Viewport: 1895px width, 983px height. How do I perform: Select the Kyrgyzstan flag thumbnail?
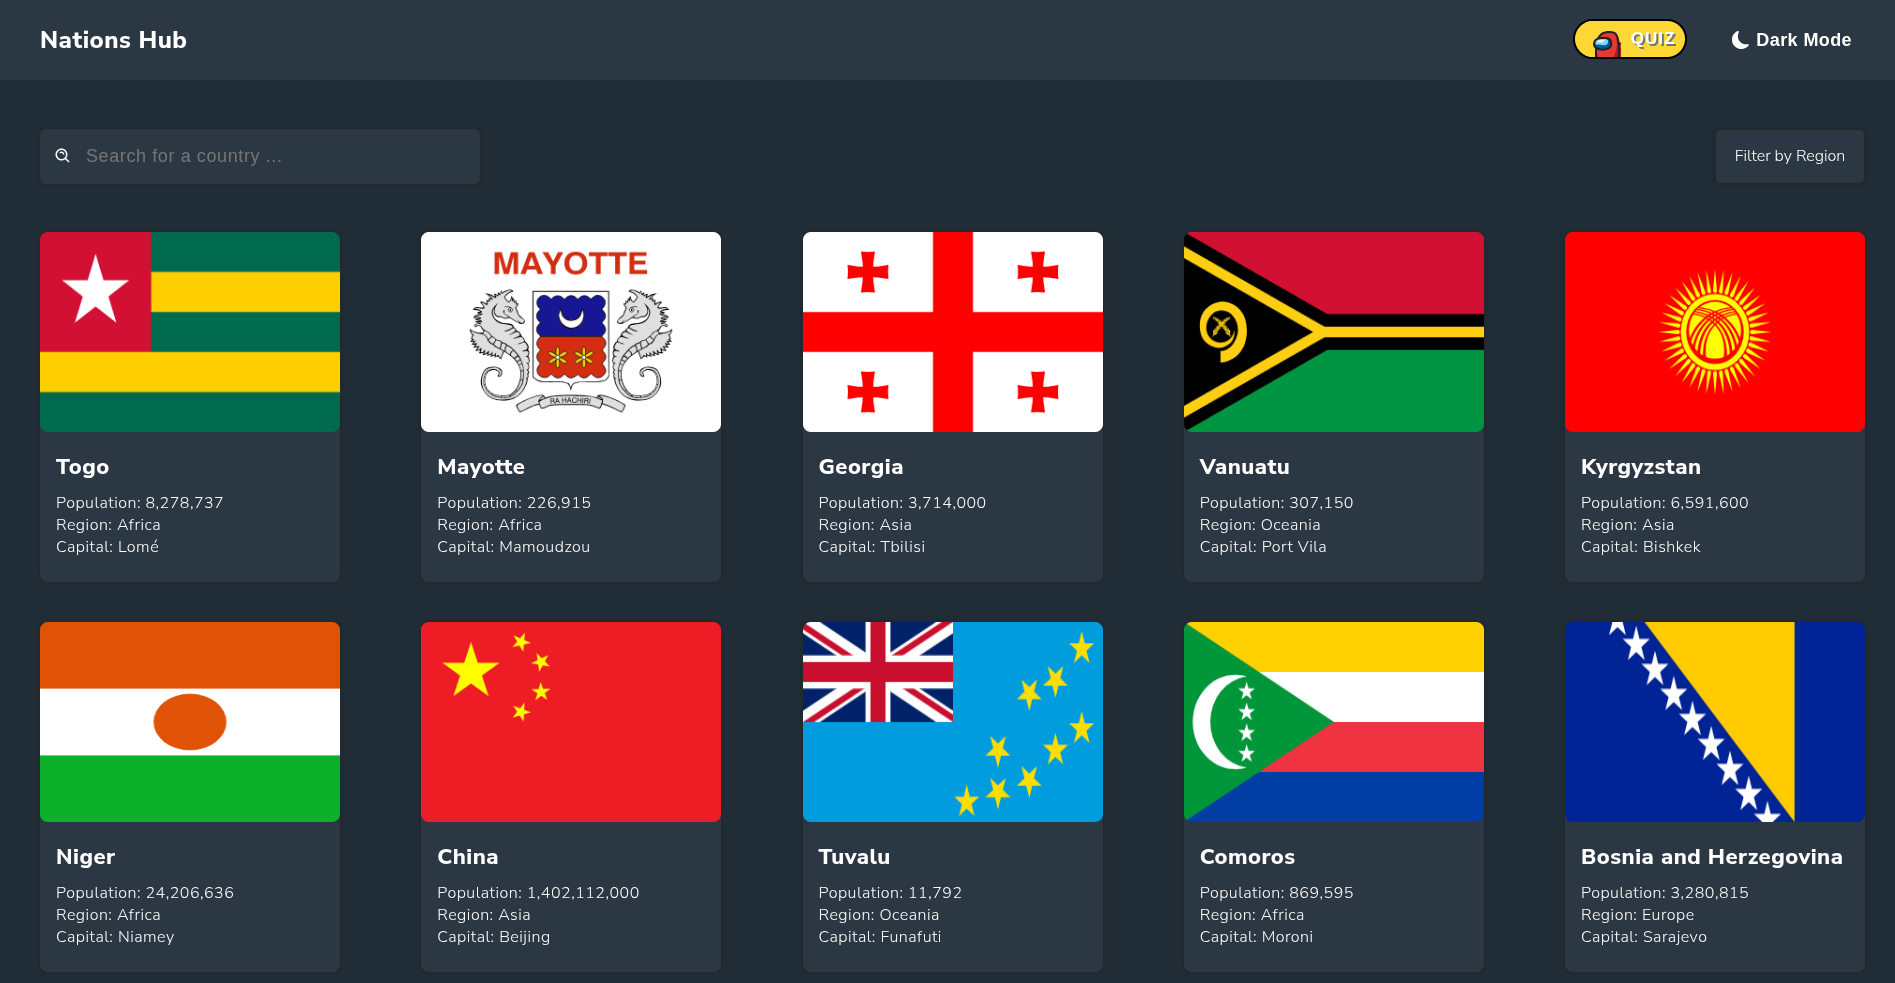(1714, 331)
